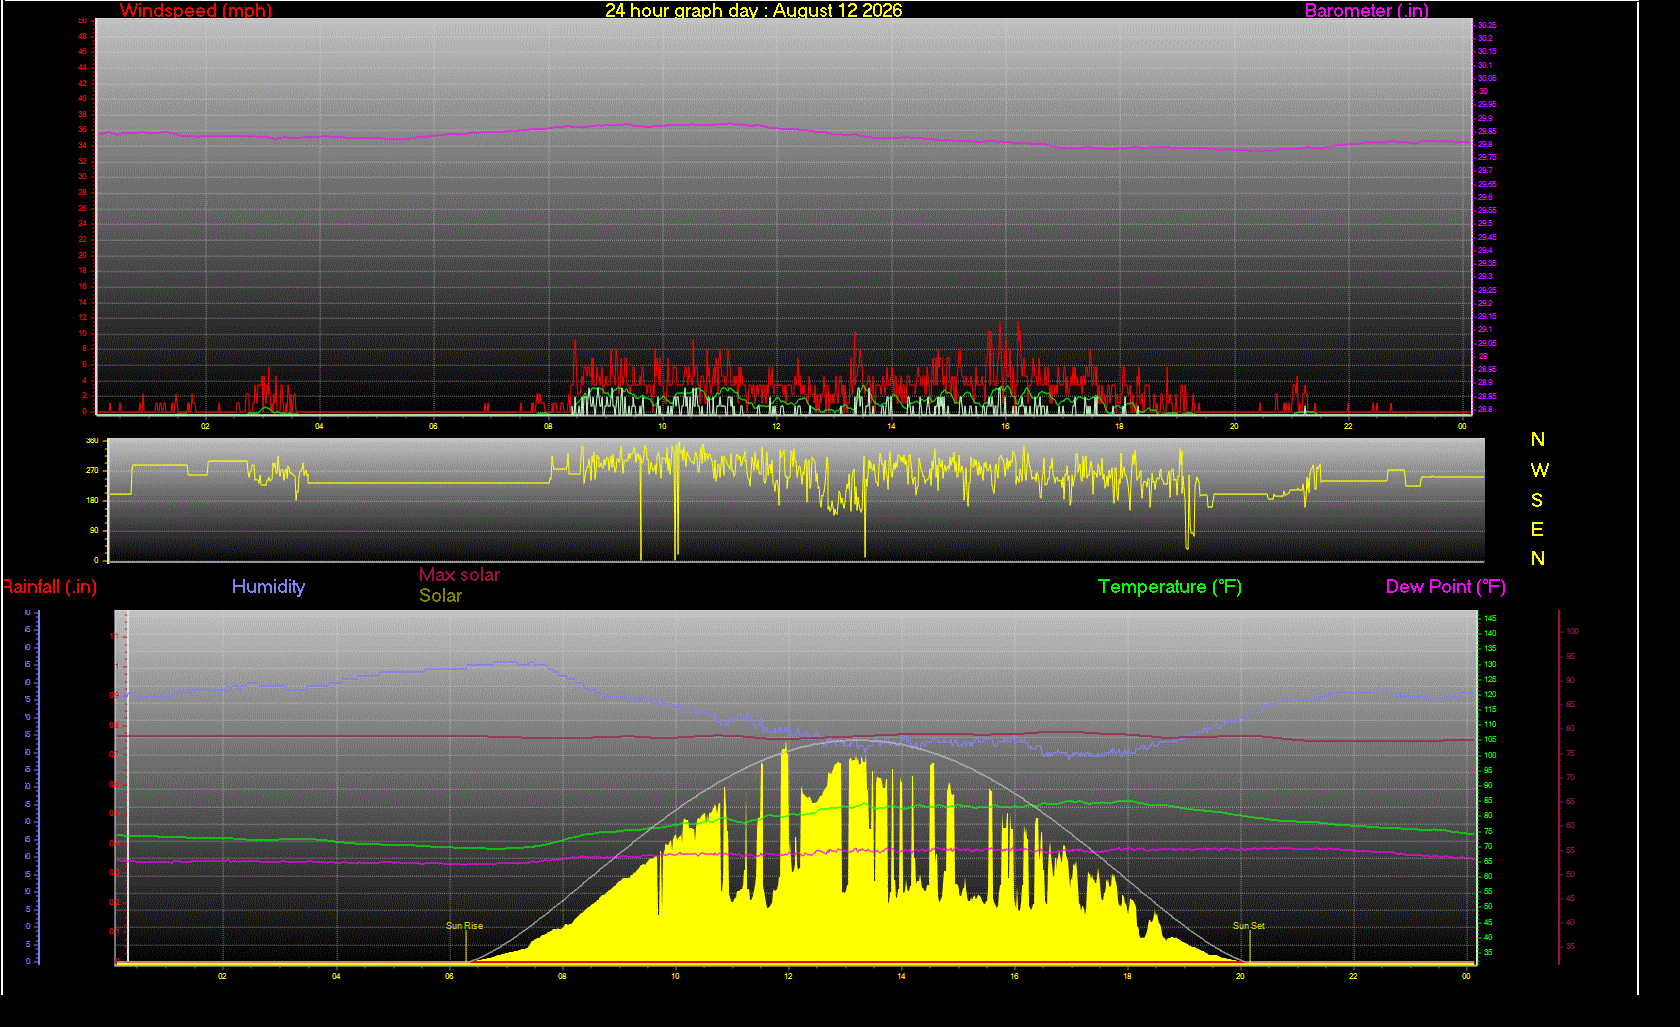Click the Solar legend label

pos(440,596)
